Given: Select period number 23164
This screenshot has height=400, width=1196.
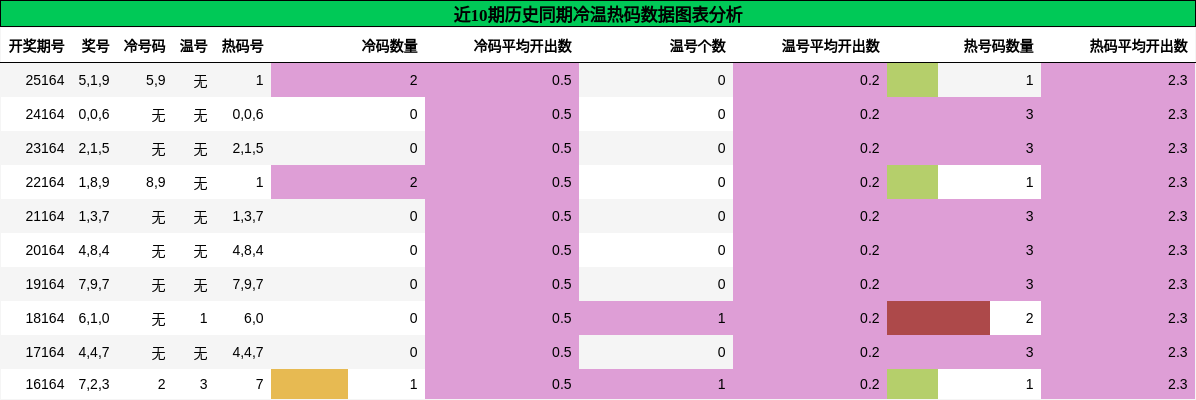Looking at the screenshot, I should coord(45,148).
